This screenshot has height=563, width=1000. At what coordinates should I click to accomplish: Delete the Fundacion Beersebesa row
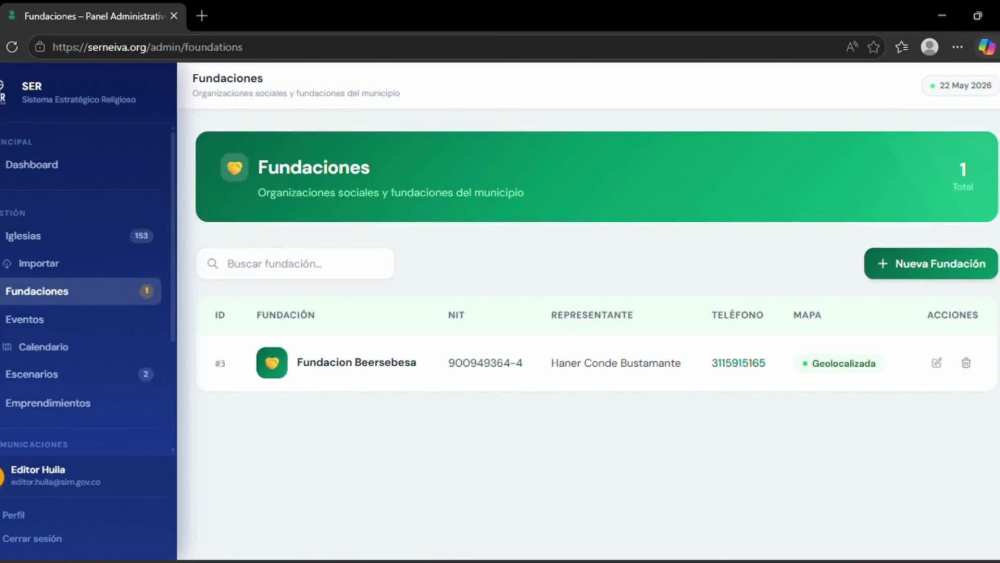click(966, 363)
